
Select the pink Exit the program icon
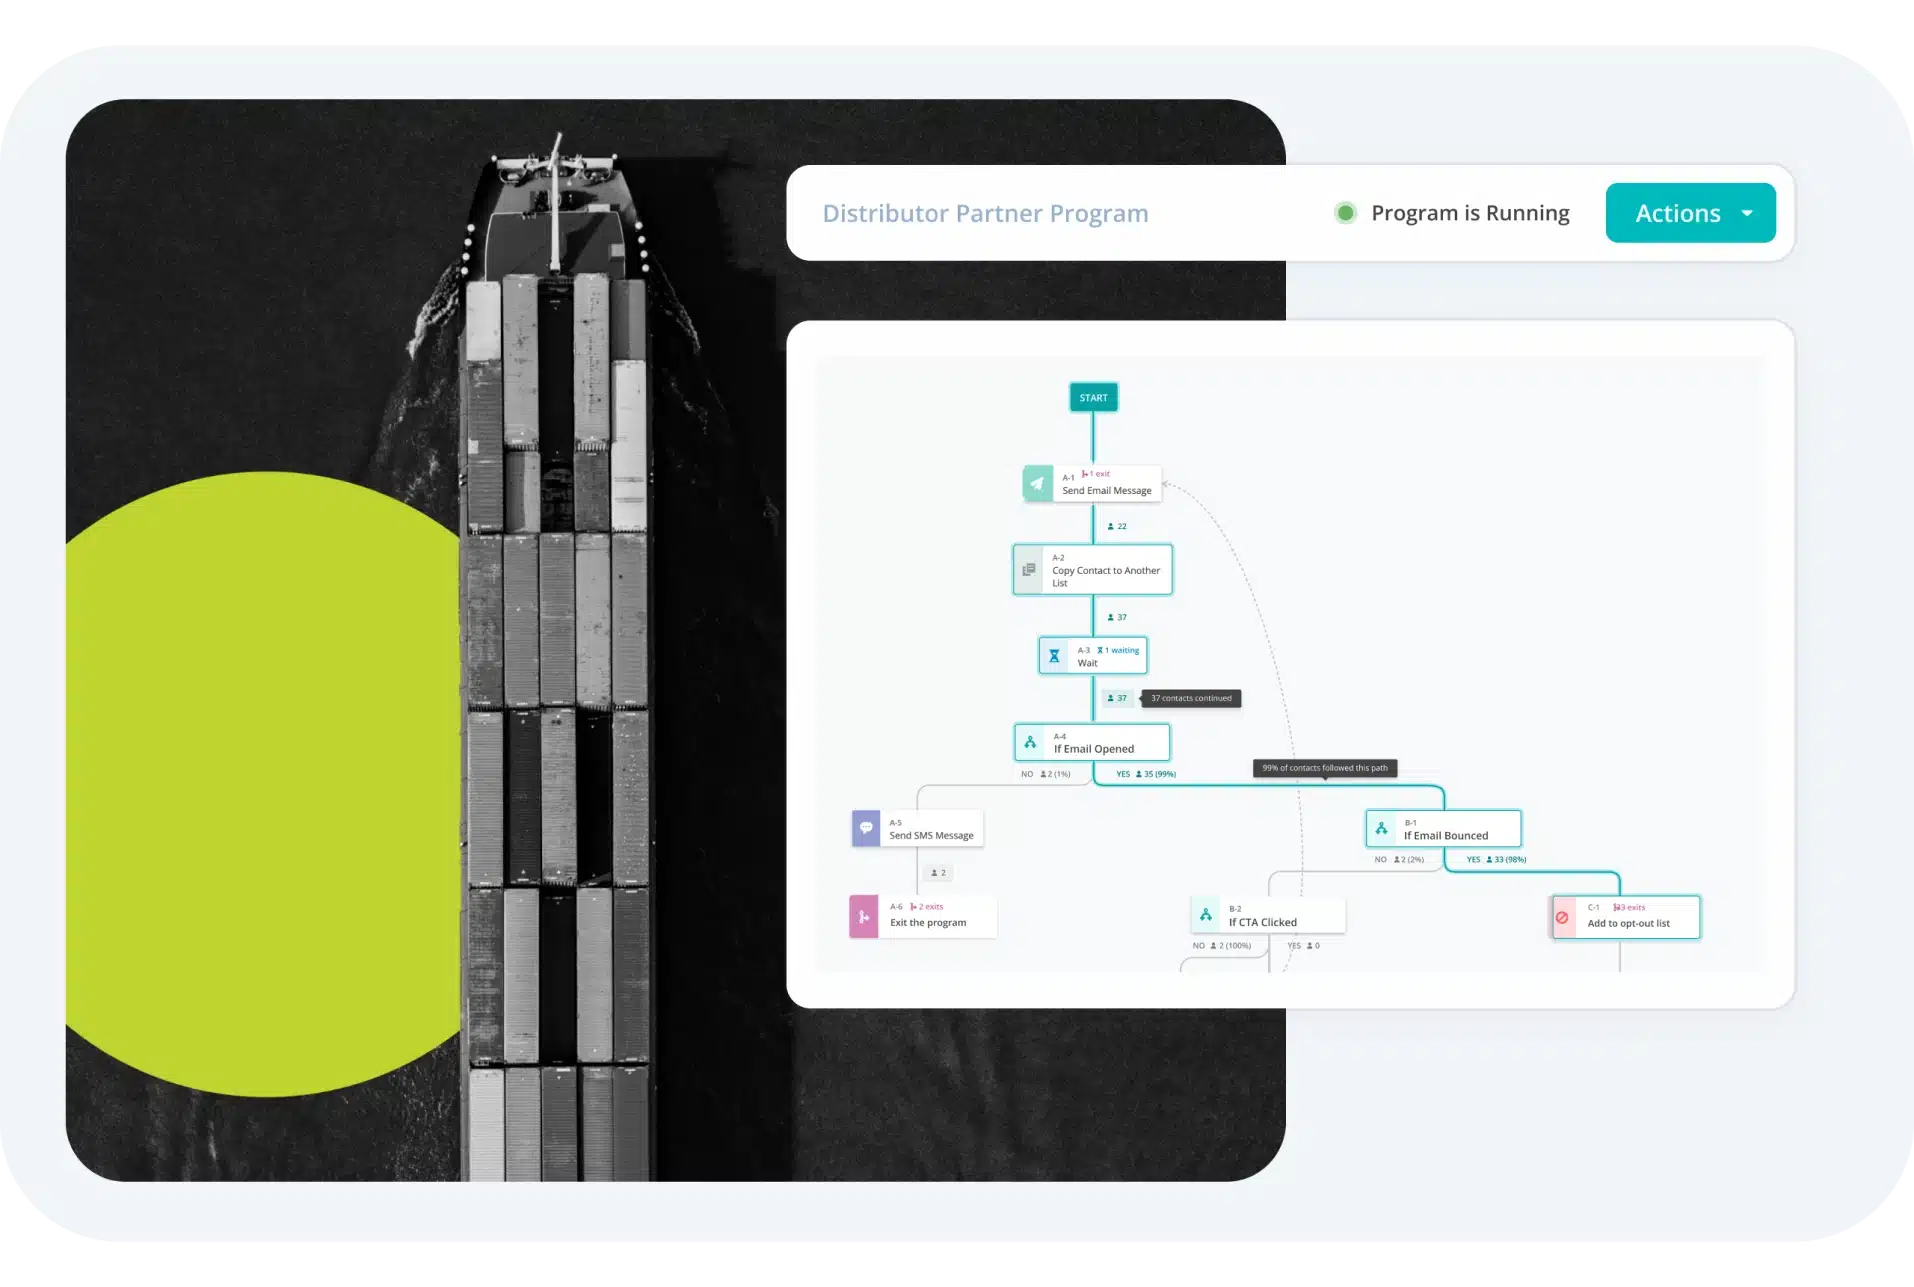[864, 916]
